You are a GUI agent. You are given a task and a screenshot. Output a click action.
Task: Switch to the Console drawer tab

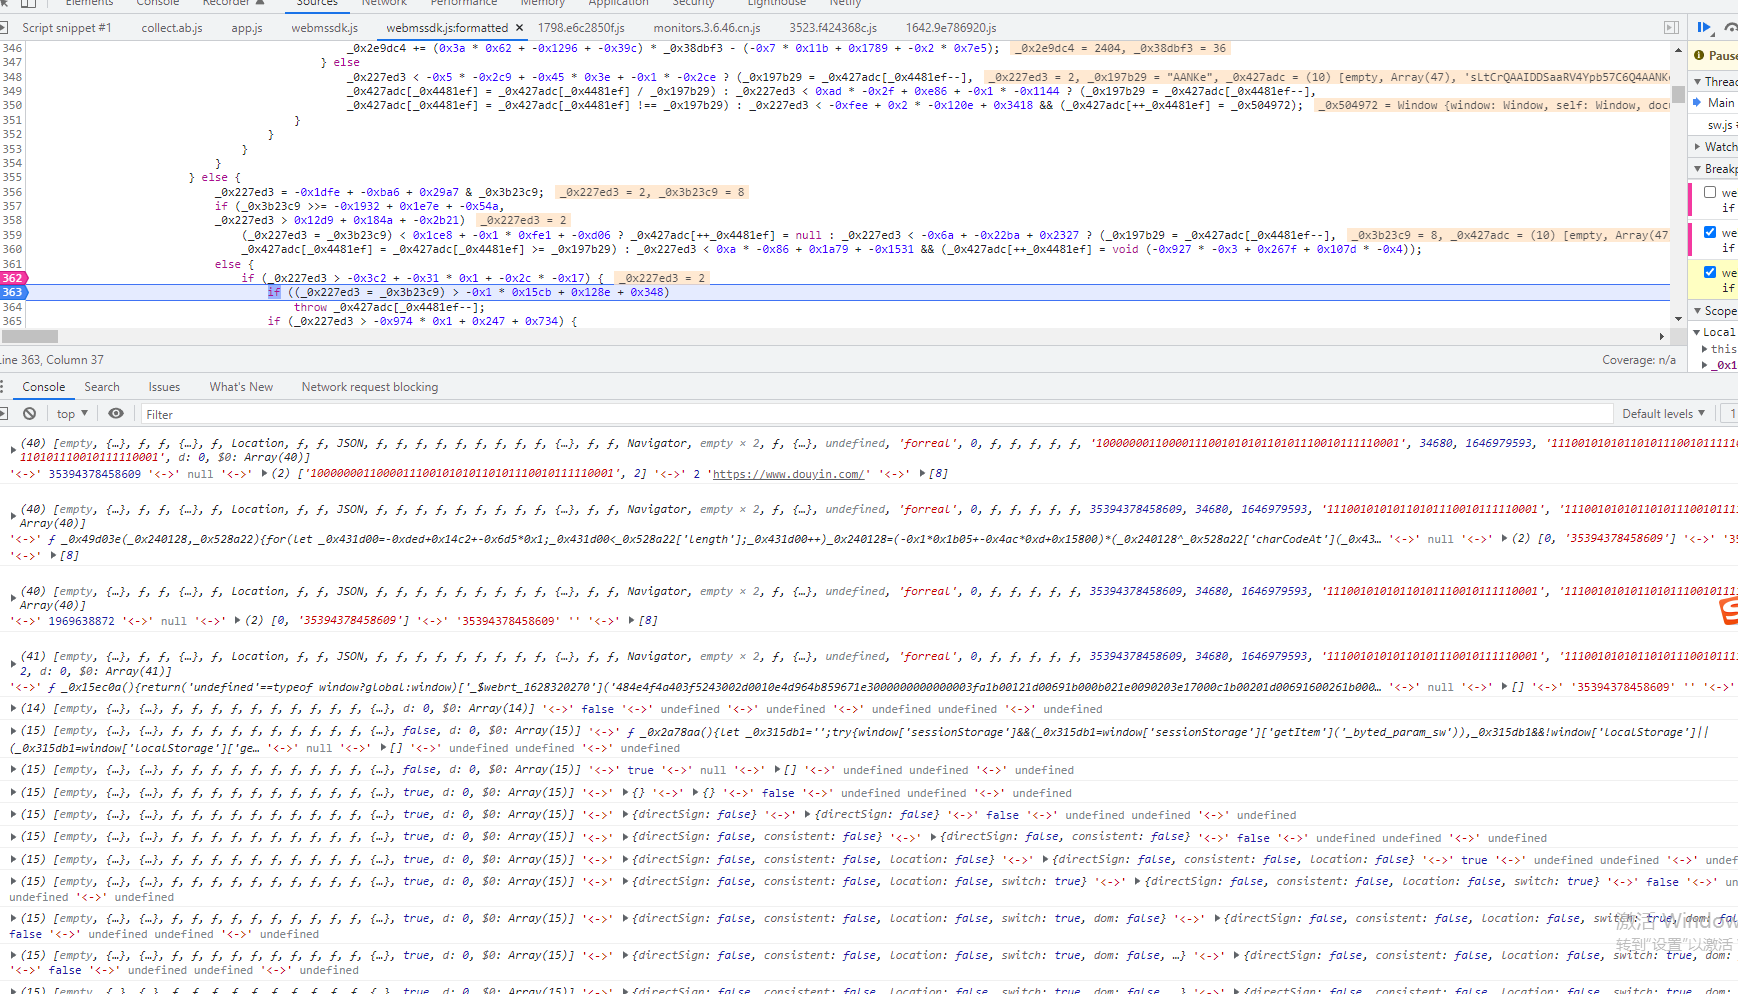coord(44,387)
